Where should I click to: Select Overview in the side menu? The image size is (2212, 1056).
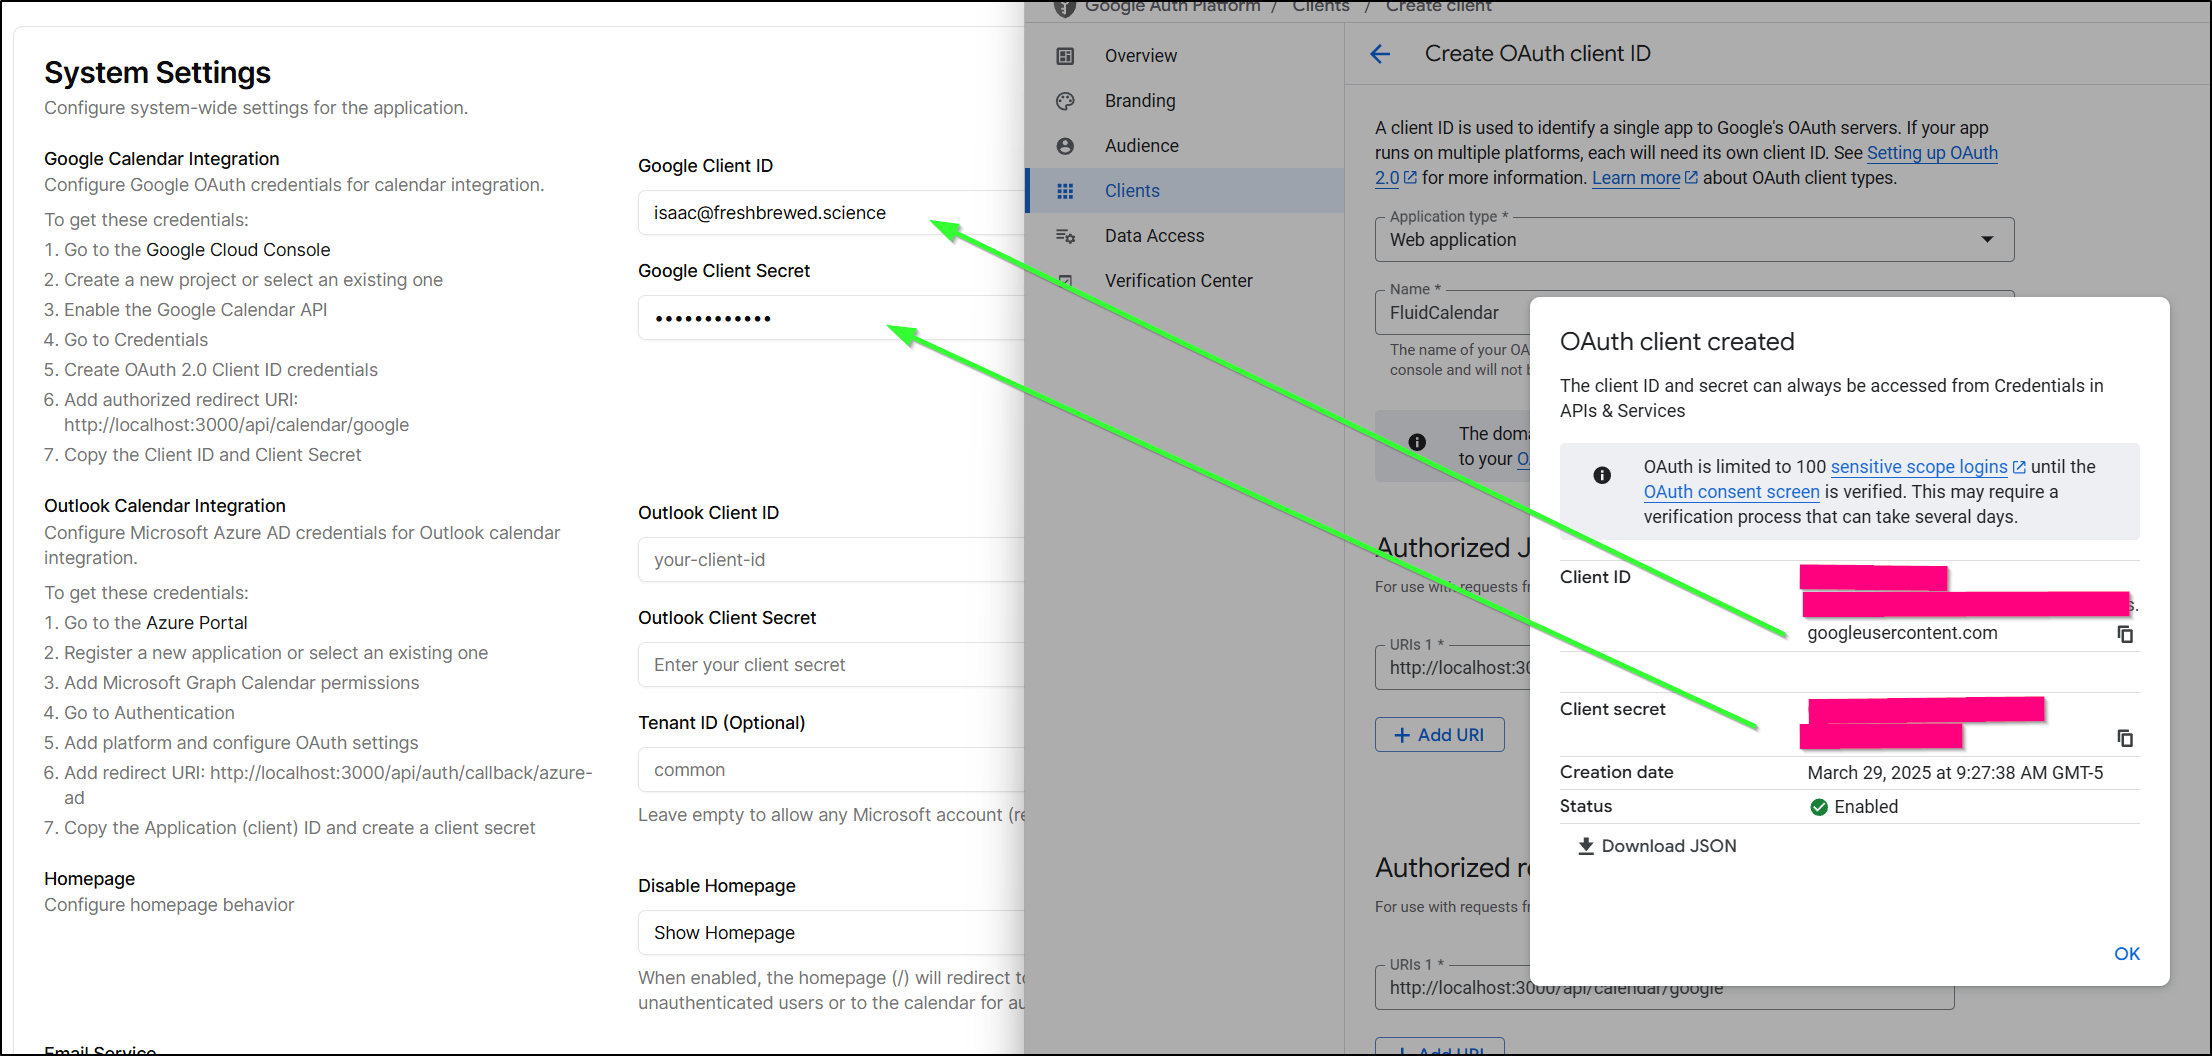click(x=1141, y=56)
